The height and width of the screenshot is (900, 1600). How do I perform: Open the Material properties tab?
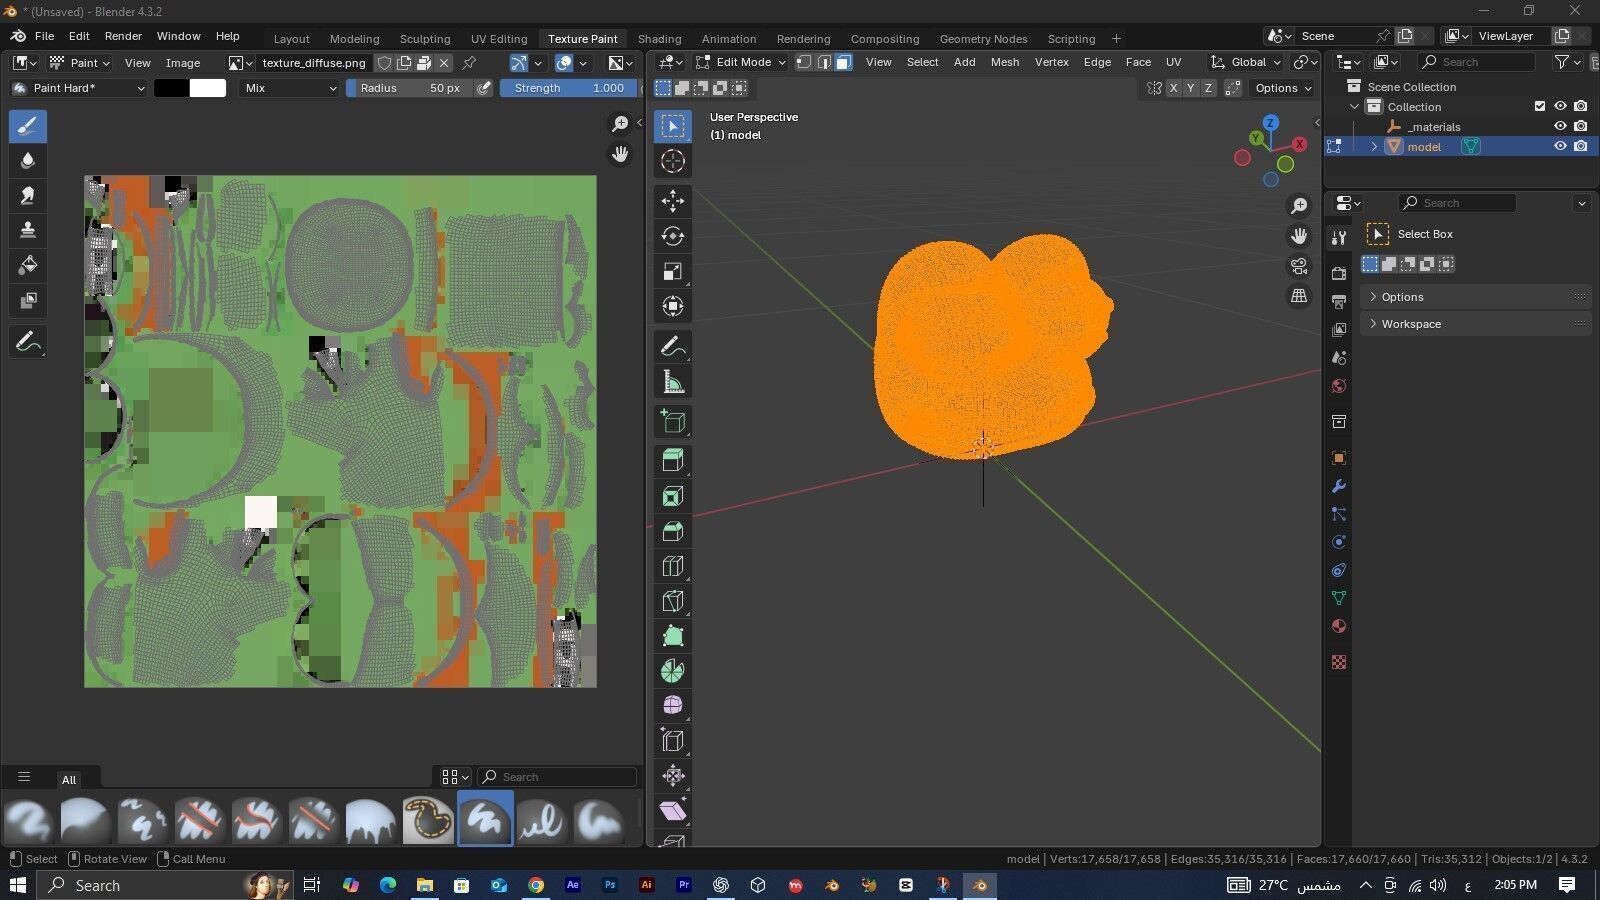click(x=1339, y=626)
